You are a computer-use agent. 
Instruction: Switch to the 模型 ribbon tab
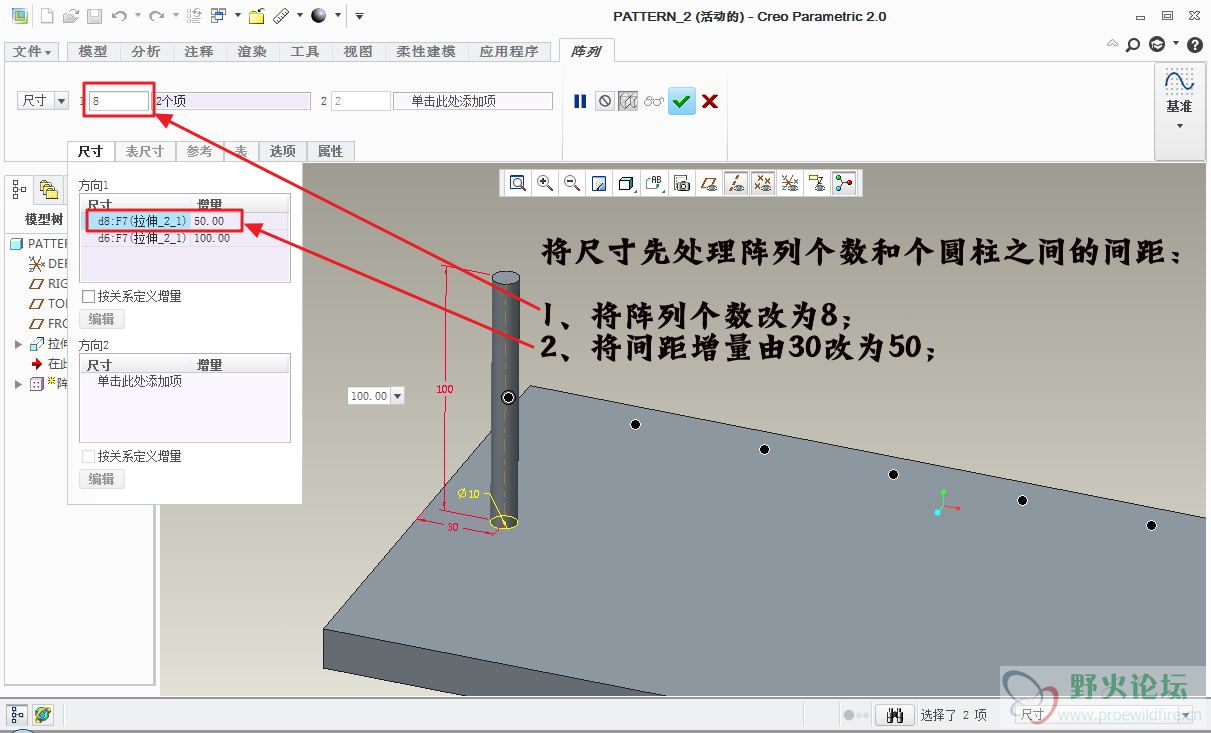click(92, 51)
